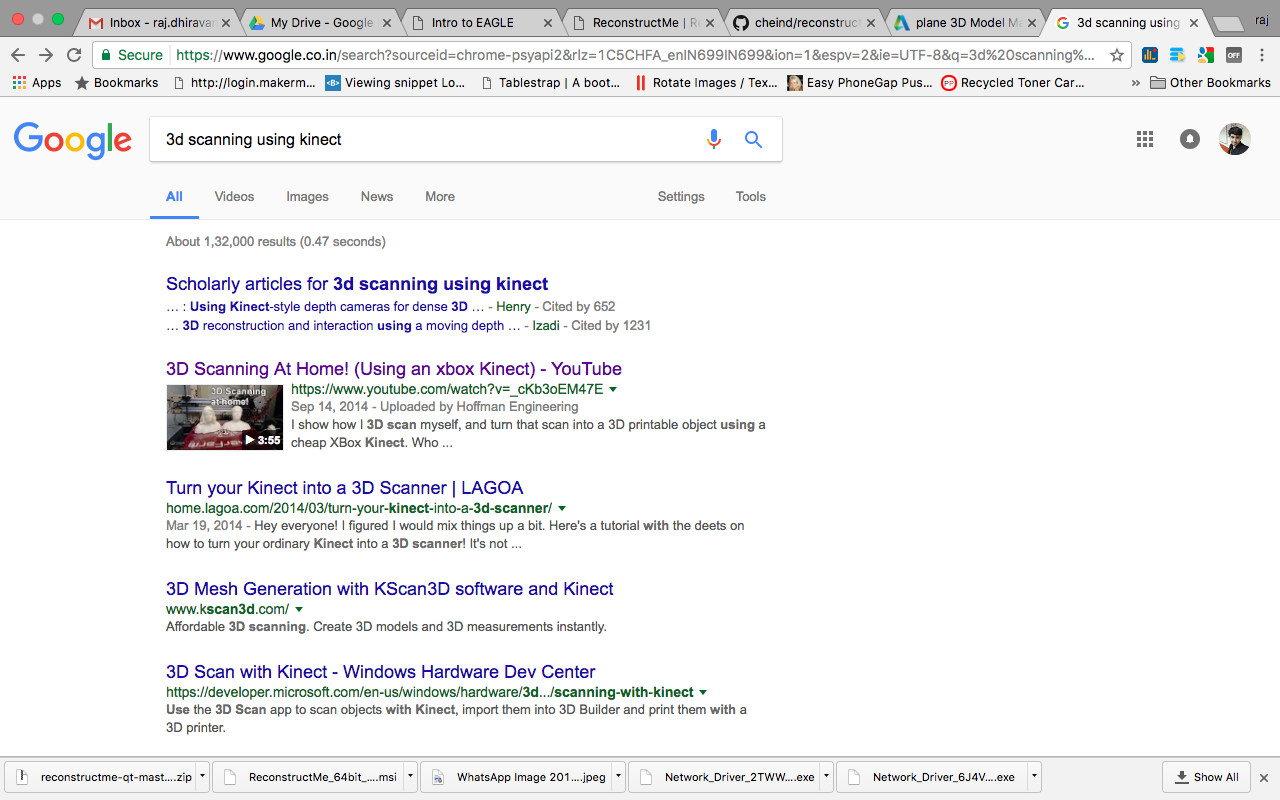Screen dimensions: 1280x800
Task: Click the YouTube video thumbnail
Action: pos(225,417)
